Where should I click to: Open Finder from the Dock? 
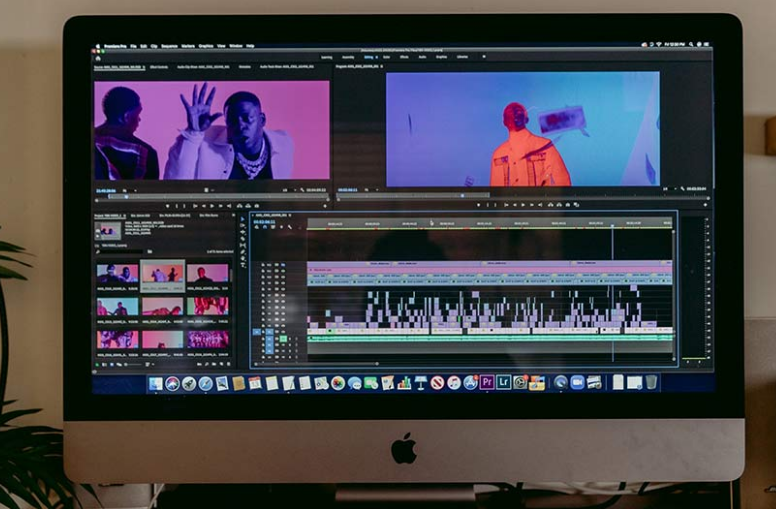[156, 383]
